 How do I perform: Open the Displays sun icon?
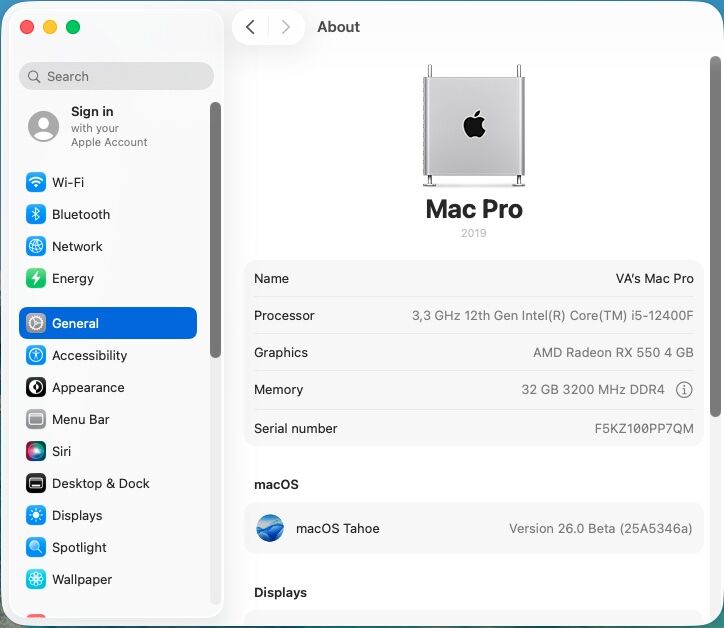(x=36, y=515)
